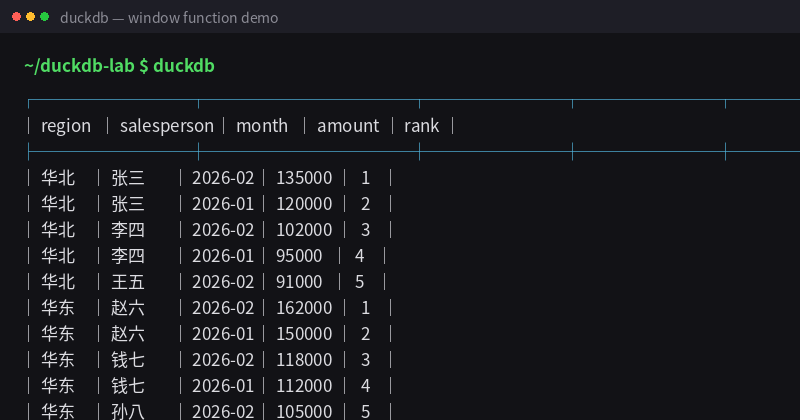Select the amount value 120000
This screenshot has width=800, height=420.
[304, 204]
